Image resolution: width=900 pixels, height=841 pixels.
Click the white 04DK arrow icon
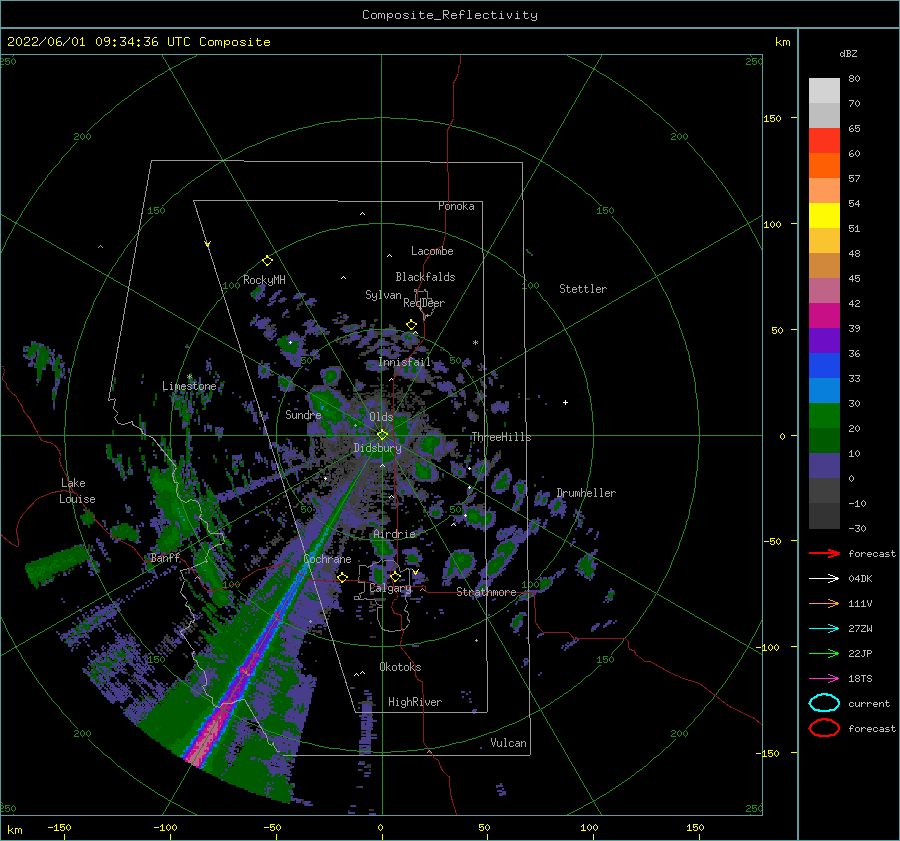pos(824,579)
